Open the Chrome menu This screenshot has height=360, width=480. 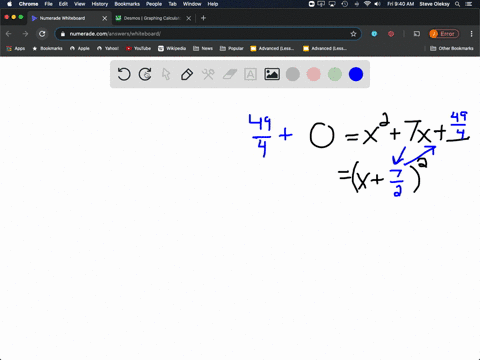[28, 4]
